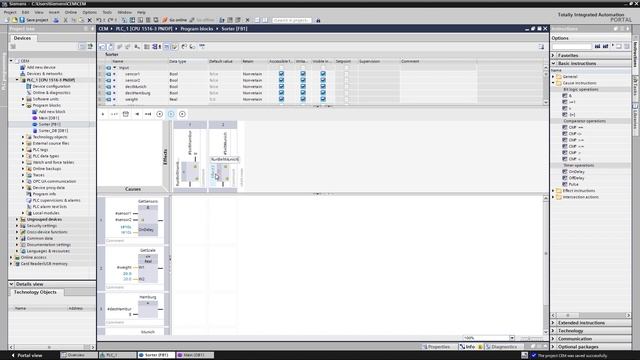Expand the PLC tags folder
Viewport: 640px width, 360px height.
pos(23,150)
